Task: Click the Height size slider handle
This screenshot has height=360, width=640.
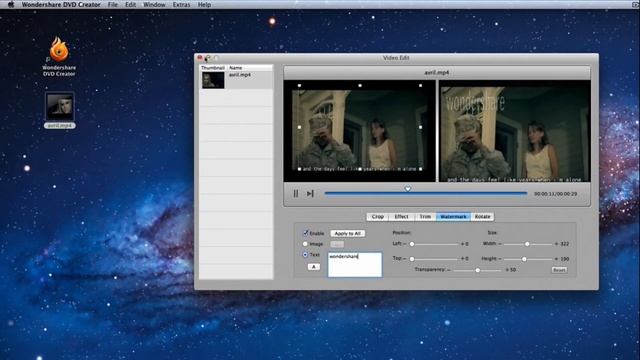Action: tap(524, 259)
